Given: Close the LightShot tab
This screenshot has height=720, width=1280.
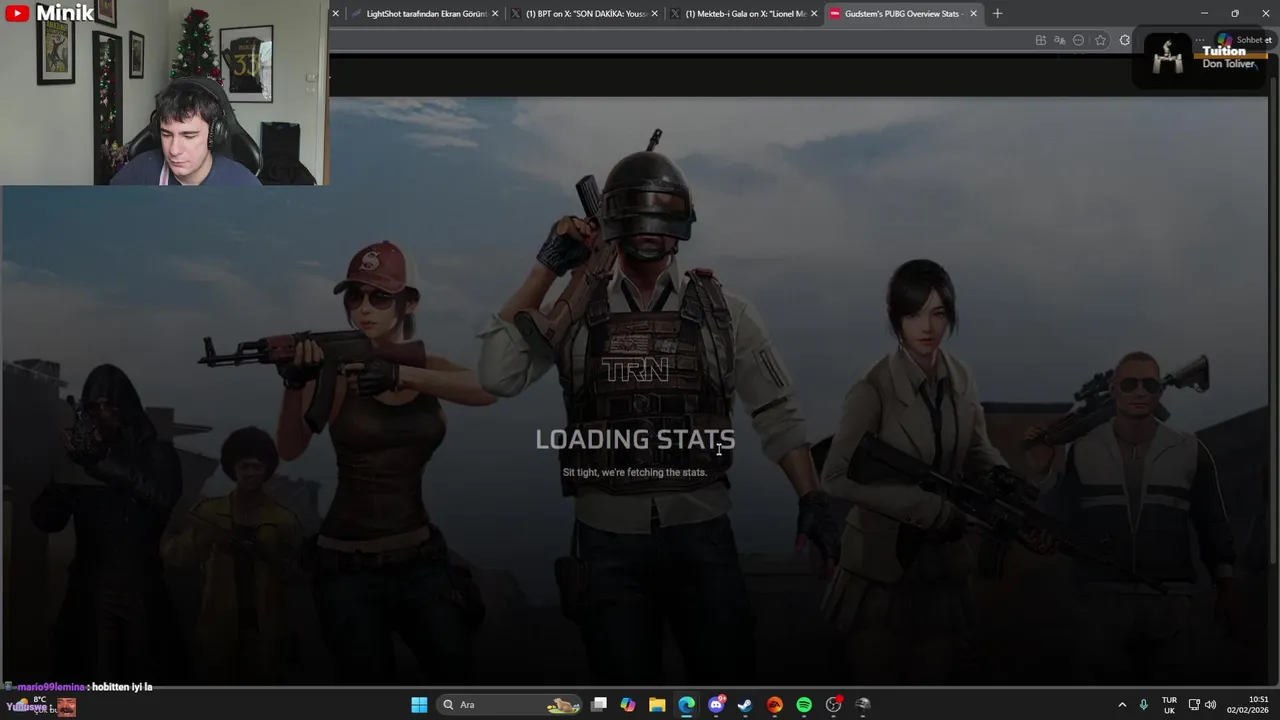Looking at the screenshot, I should click(495, 14).
